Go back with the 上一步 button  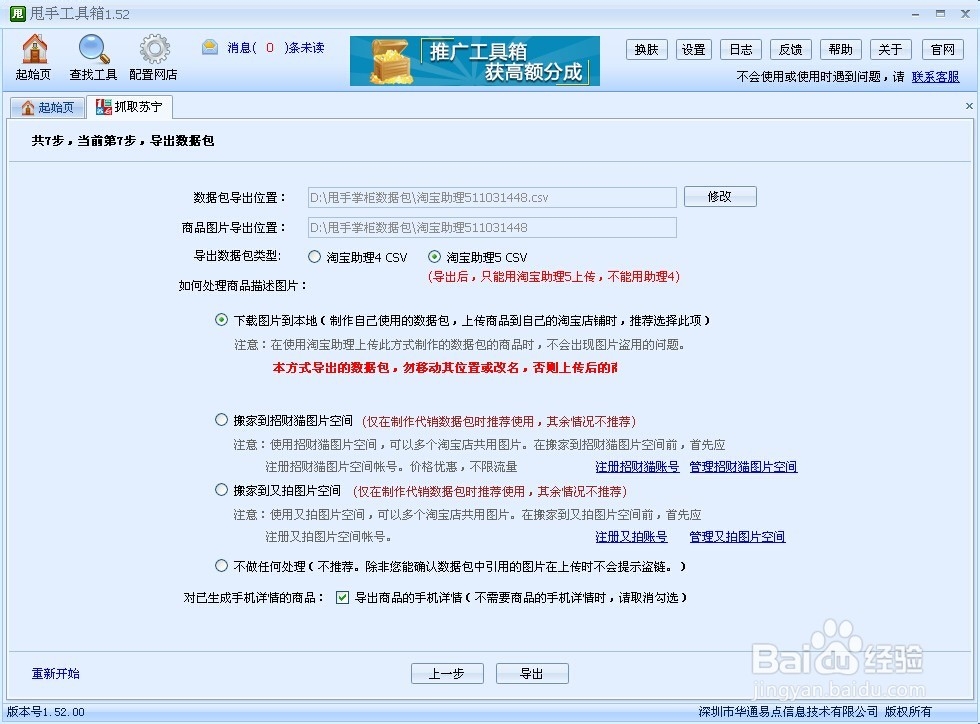click(x=446, y=673)
